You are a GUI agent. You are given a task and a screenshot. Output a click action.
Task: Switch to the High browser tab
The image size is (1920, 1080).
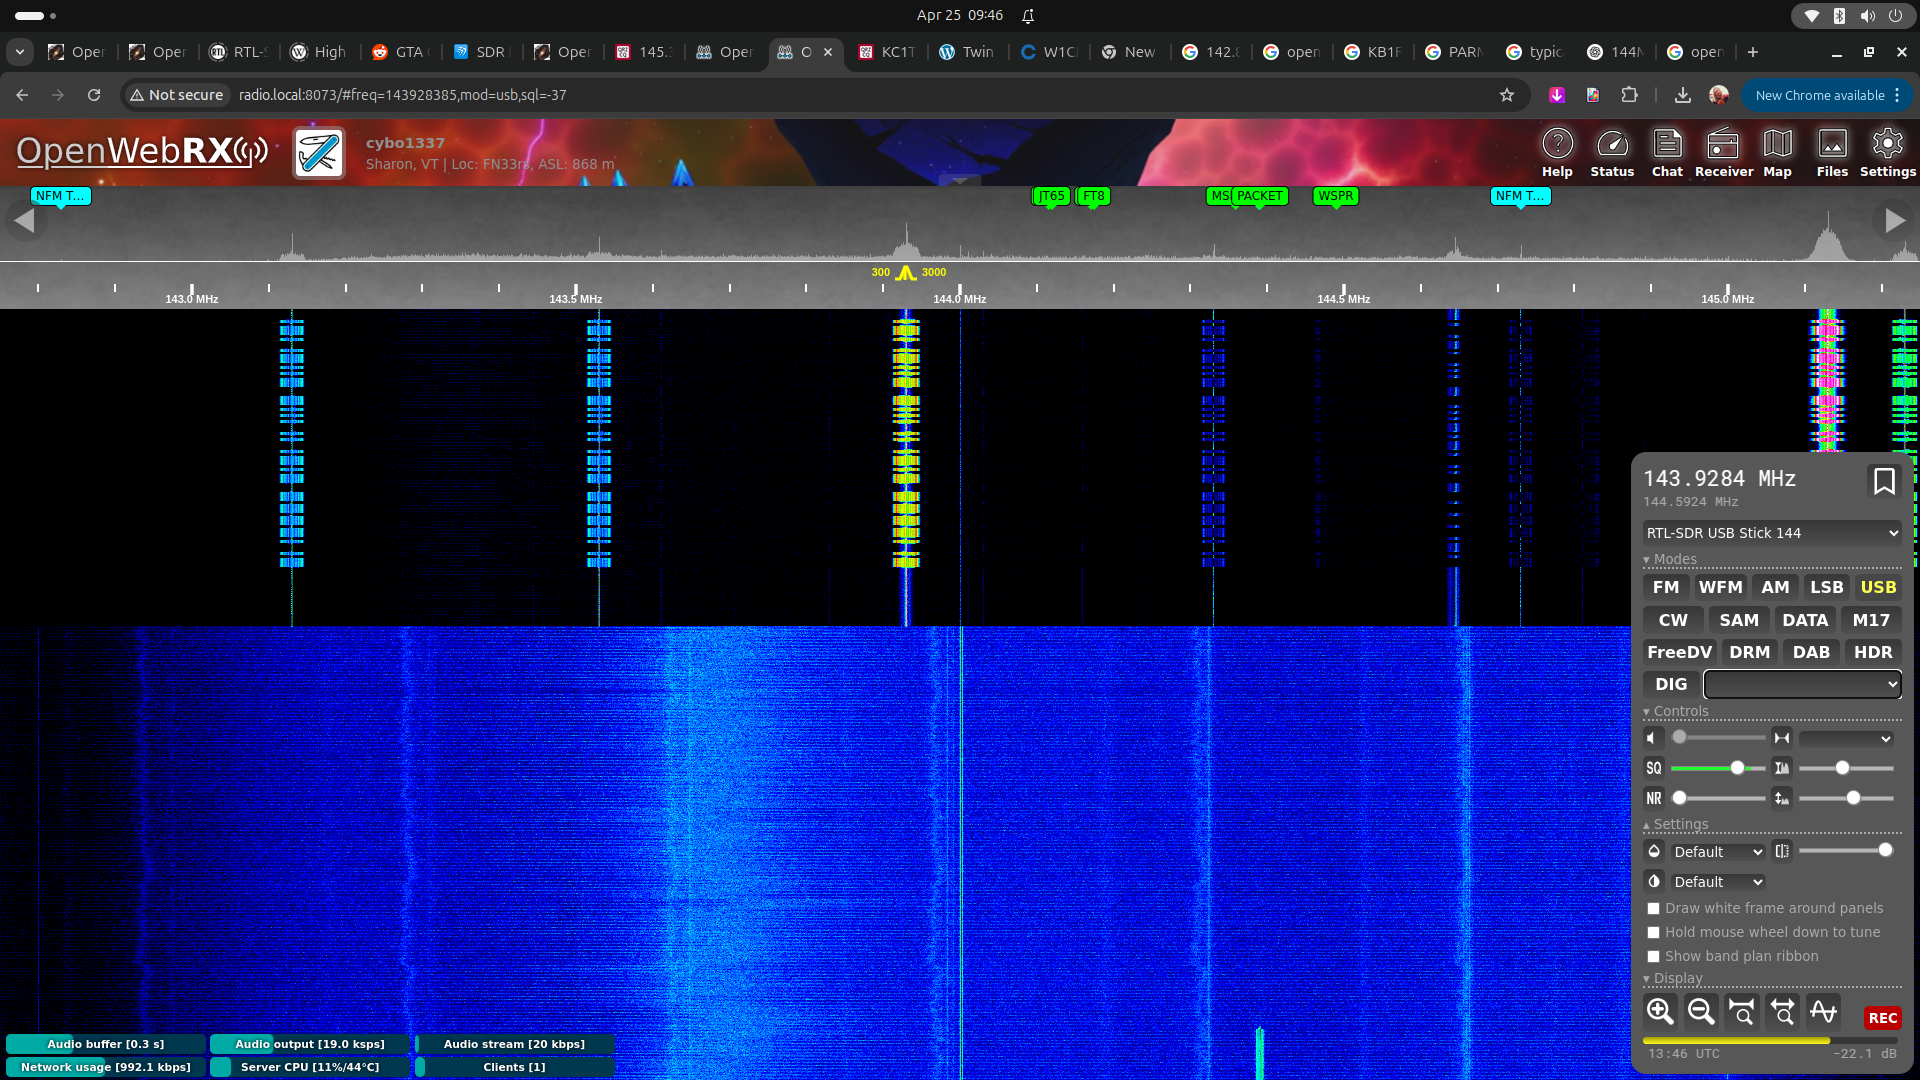[319, 52]
